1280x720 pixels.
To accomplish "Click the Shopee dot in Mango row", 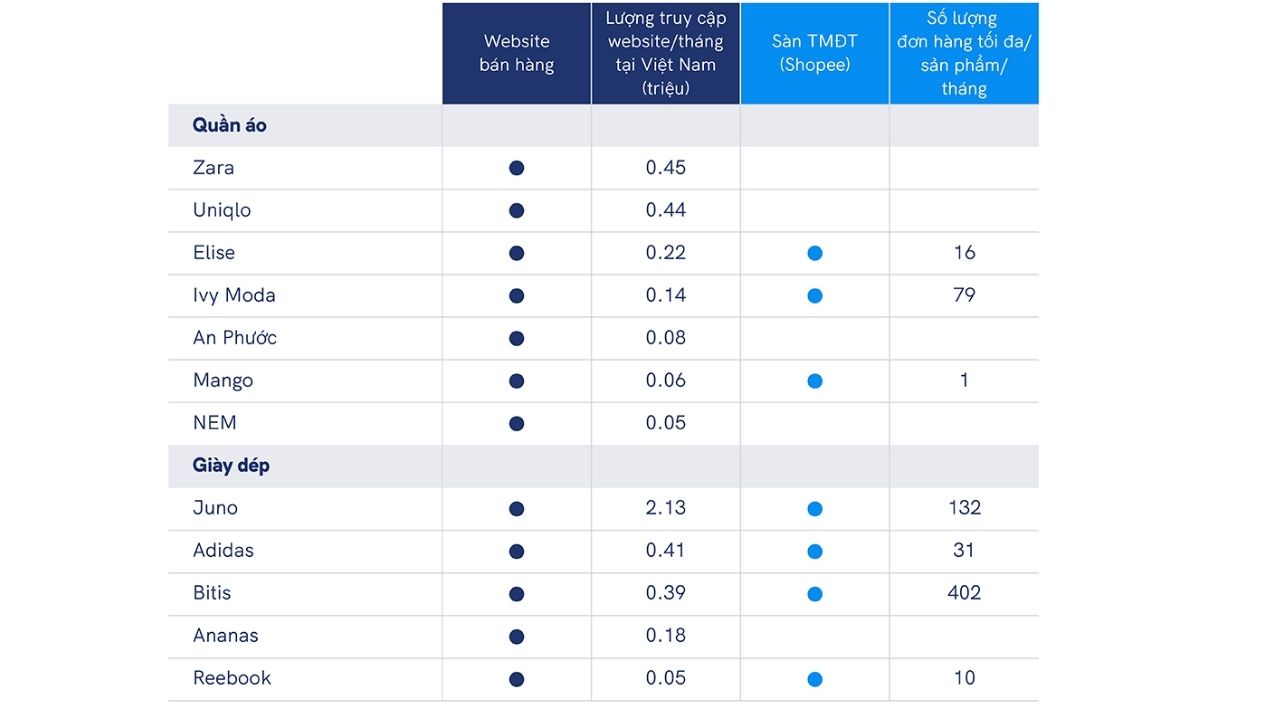I will 815,381.
